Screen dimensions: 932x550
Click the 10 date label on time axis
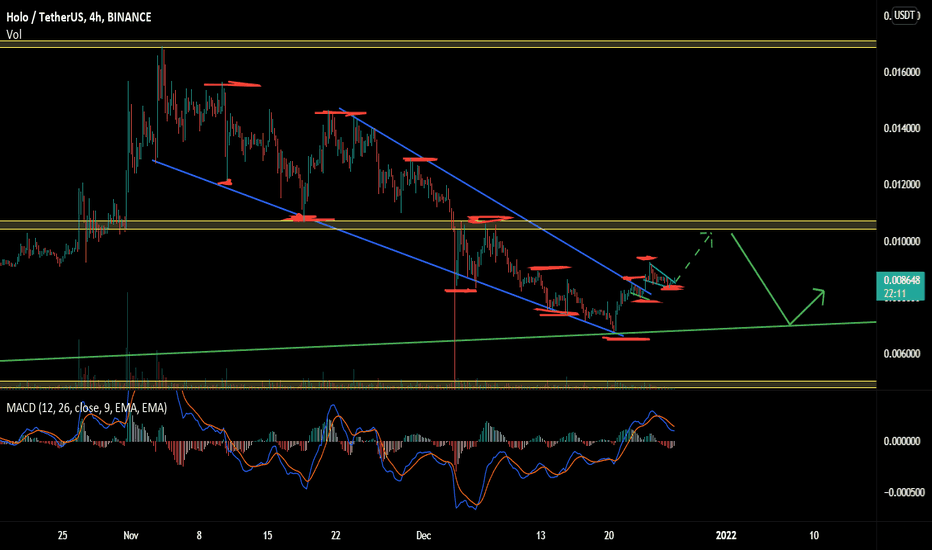(814, 536)
